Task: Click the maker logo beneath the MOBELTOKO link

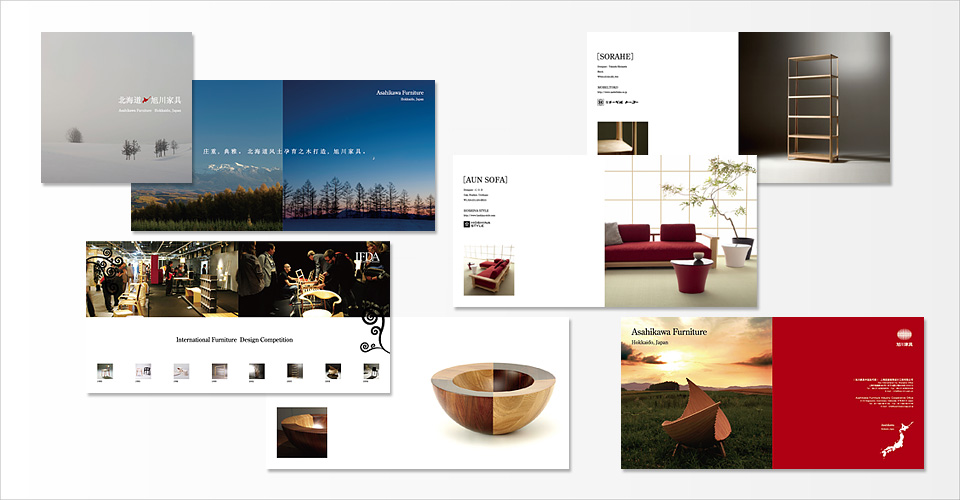Action: point(617,102)
